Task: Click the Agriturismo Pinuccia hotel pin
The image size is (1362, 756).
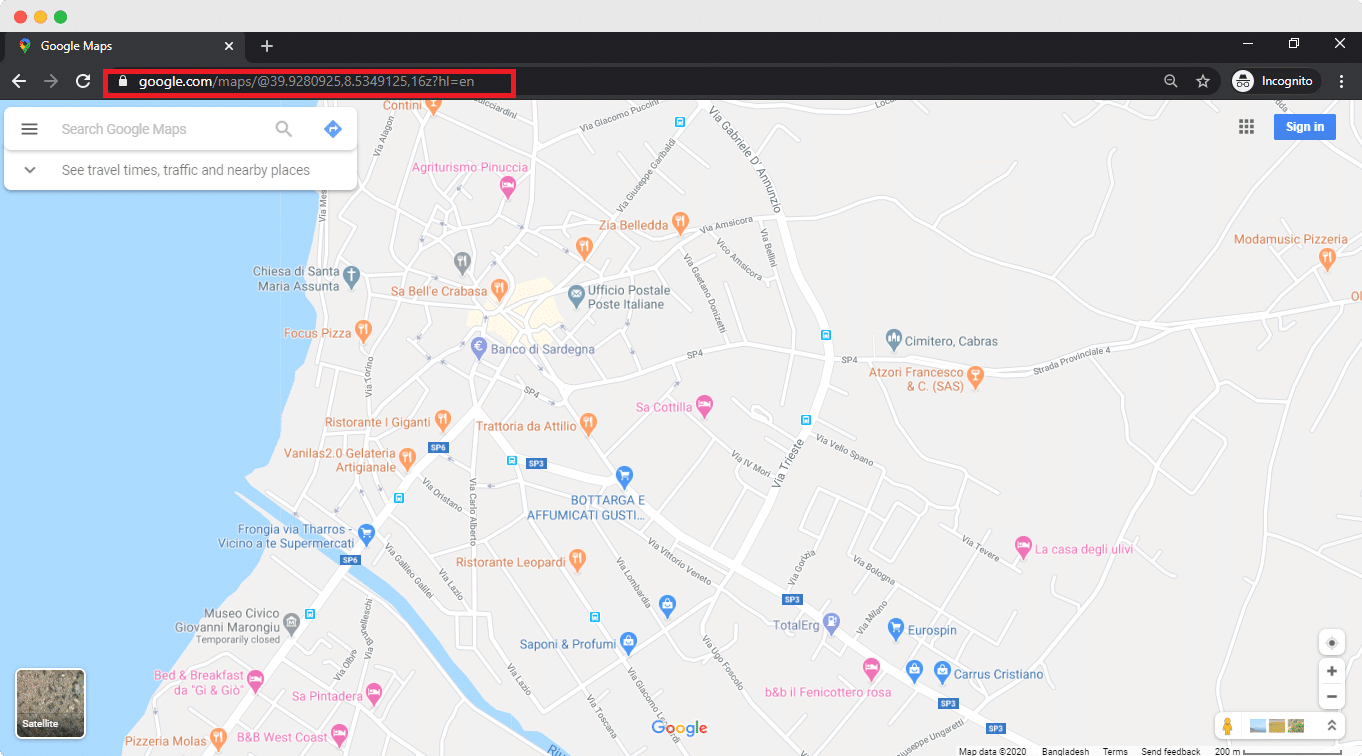Action: tap(508, 185)
